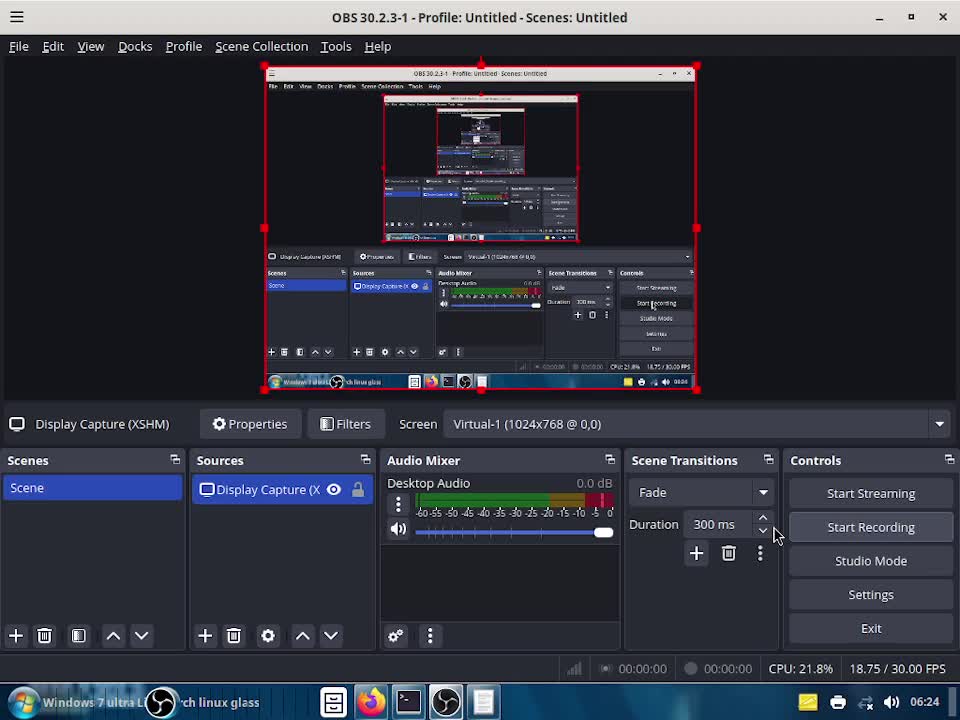
Task: Expand the Screen selection dropdown
Action: [x=940, y=424]
